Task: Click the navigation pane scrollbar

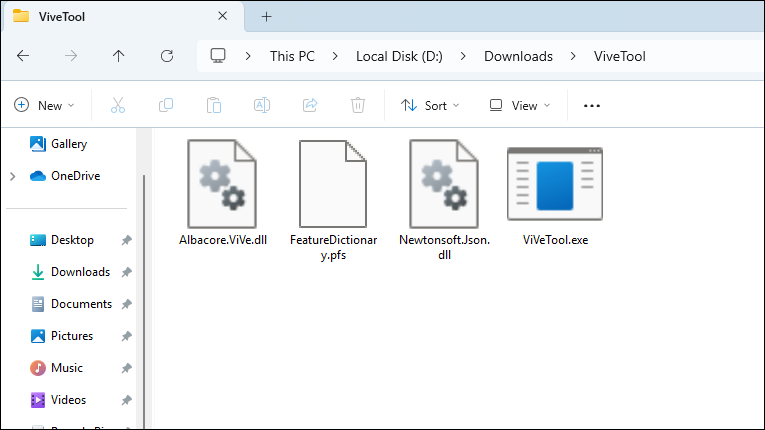Action: pyautogui.click(x=144, y=301)
